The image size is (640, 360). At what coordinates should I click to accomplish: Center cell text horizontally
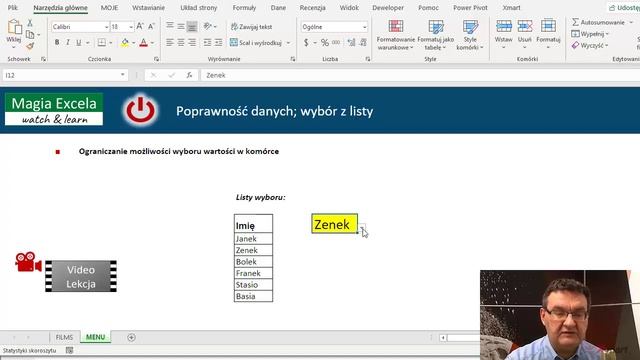[181, 42]
